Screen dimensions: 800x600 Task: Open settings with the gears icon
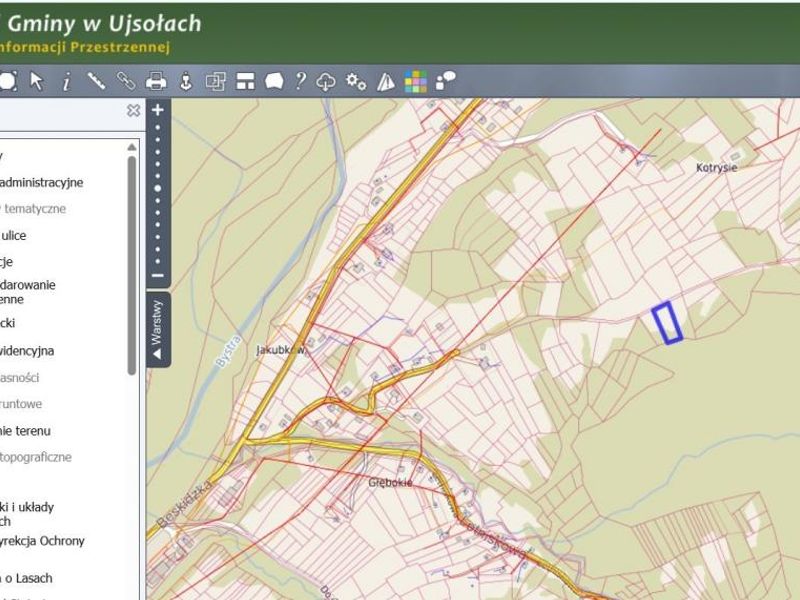coord(356,81)
